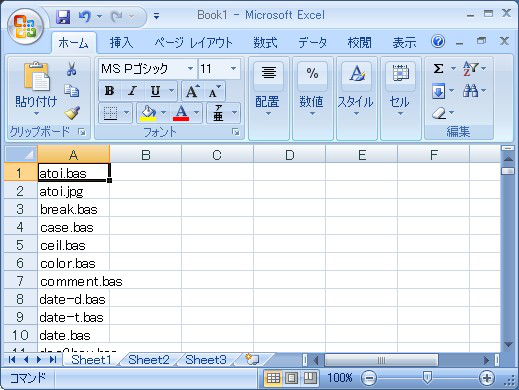Click the AutoSum sigma icon
519x390 pixels.
438,69
